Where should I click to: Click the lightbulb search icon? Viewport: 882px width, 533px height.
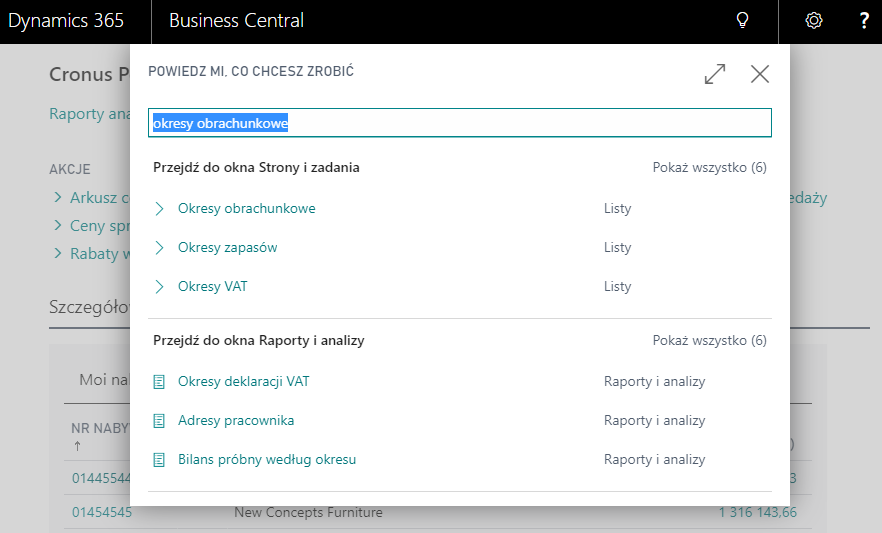point(742,20)
